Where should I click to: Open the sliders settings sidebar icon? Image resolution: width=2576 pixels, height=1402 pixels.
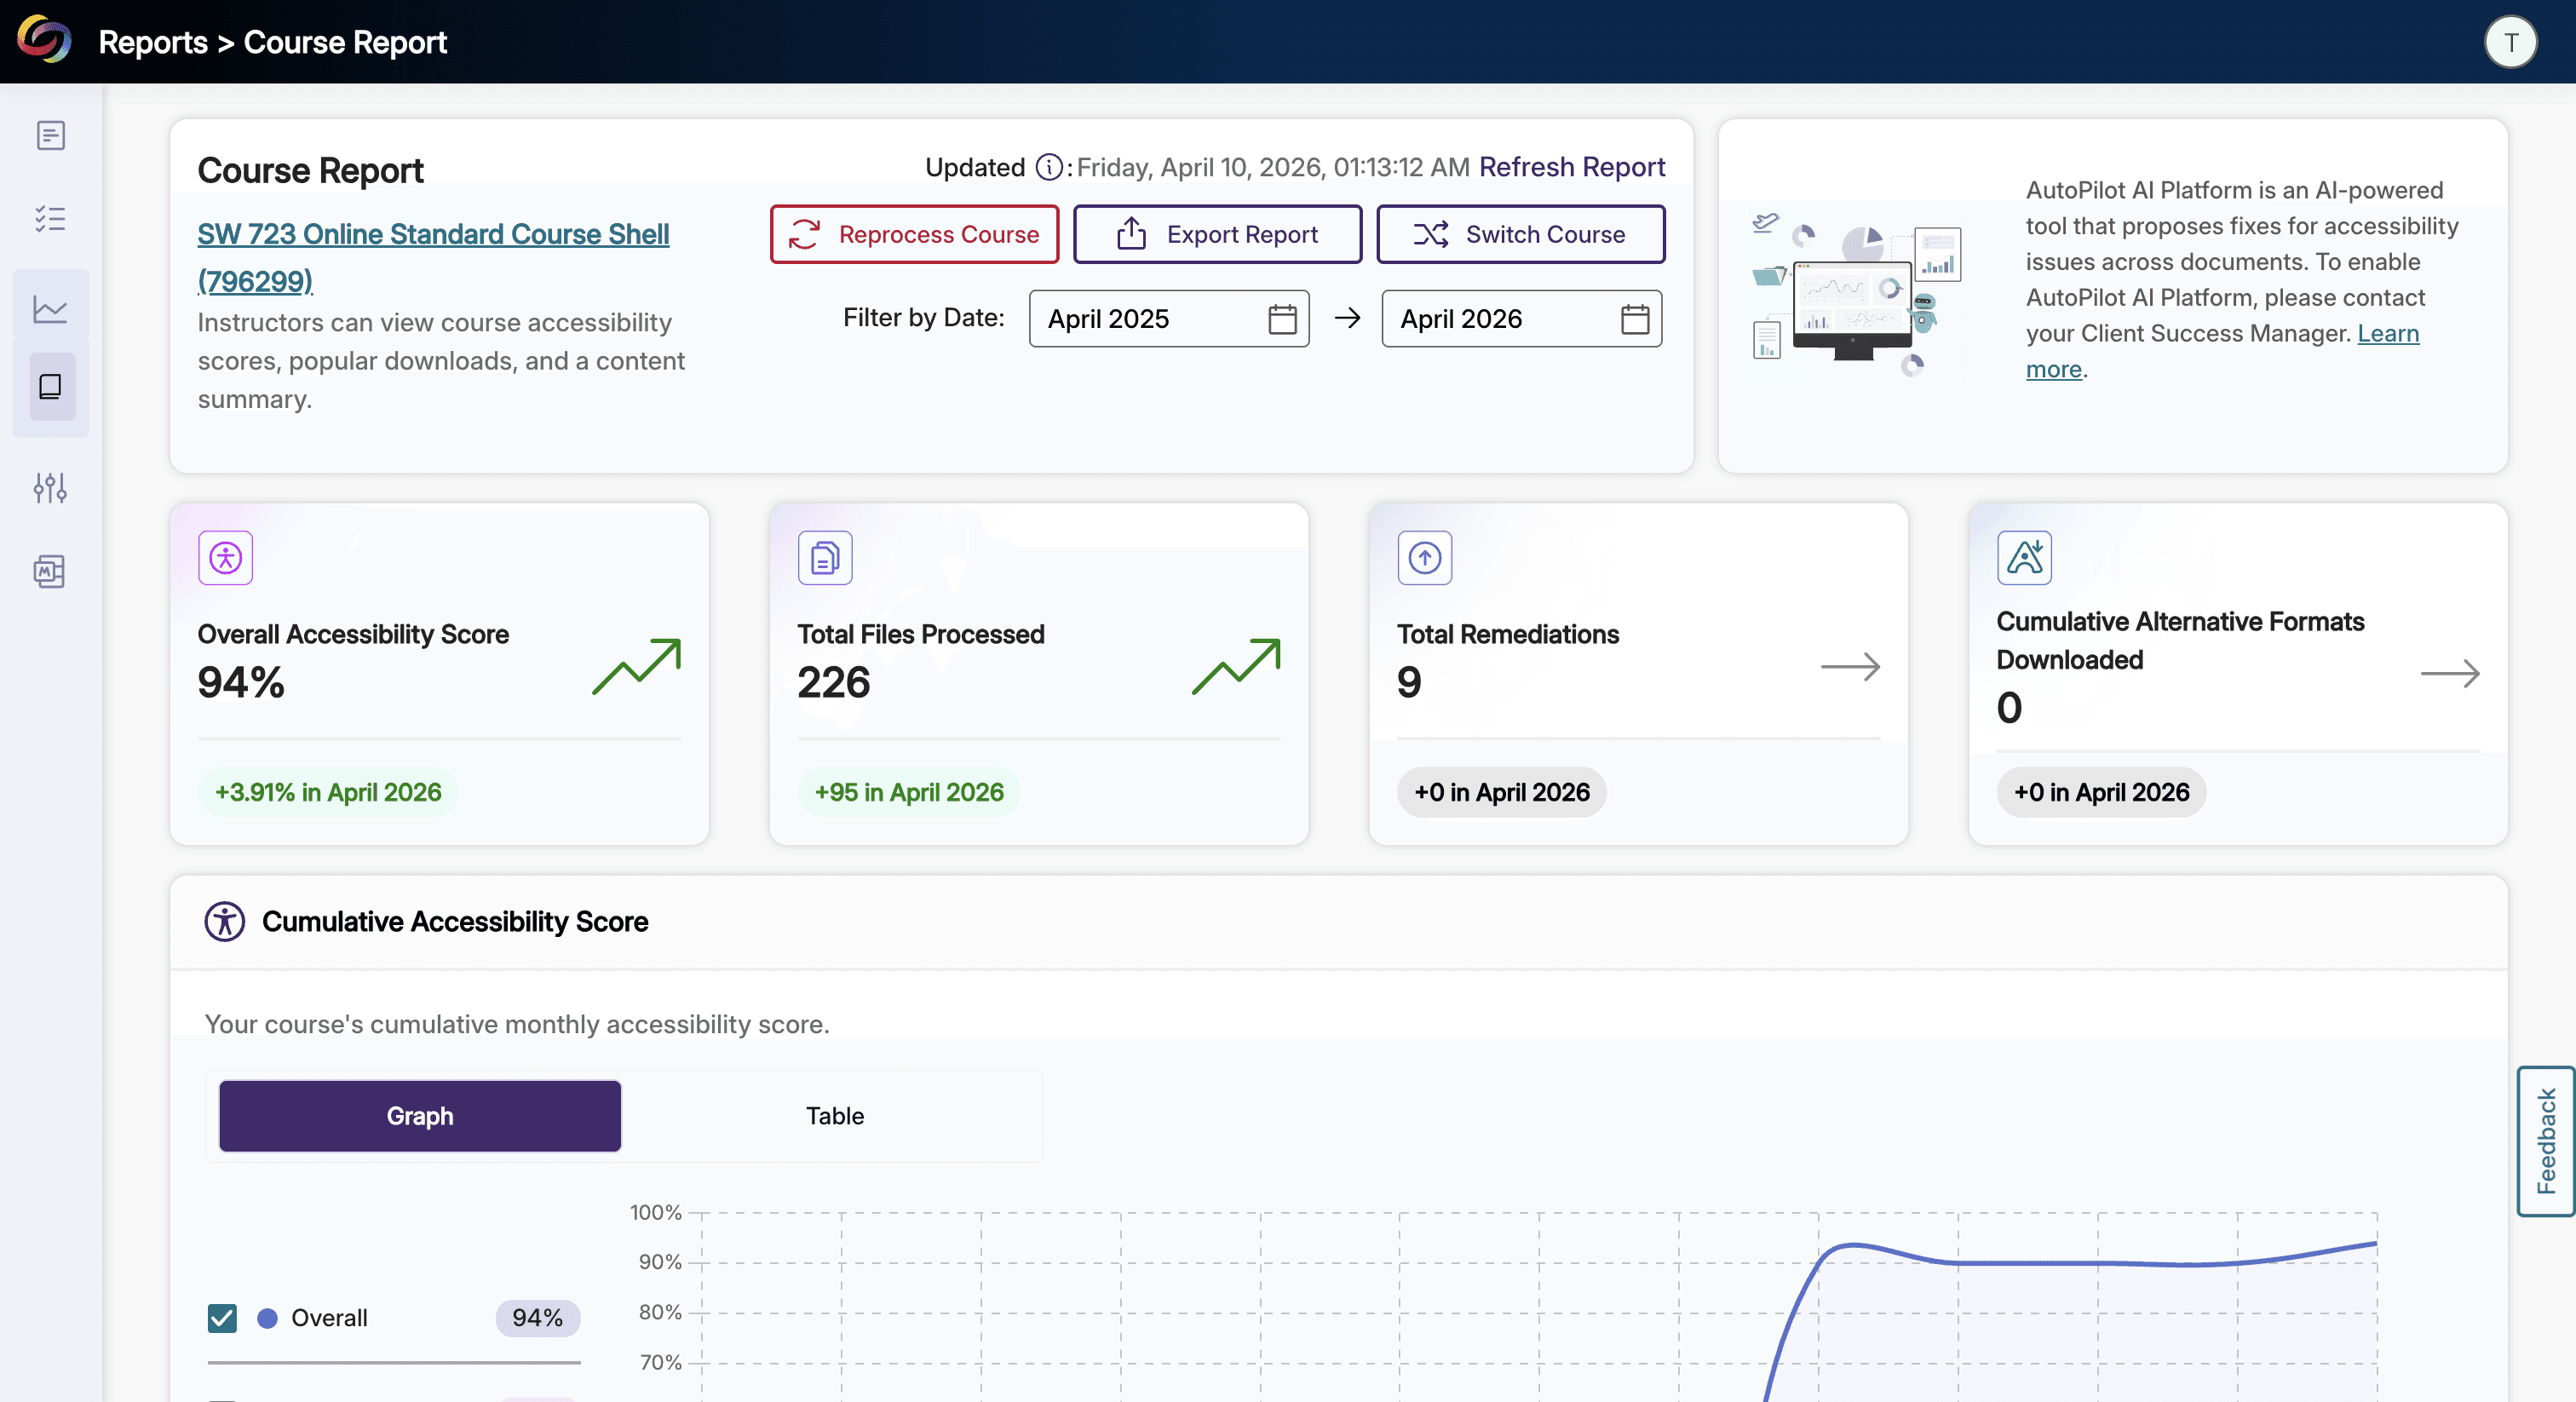coord(50,488)
